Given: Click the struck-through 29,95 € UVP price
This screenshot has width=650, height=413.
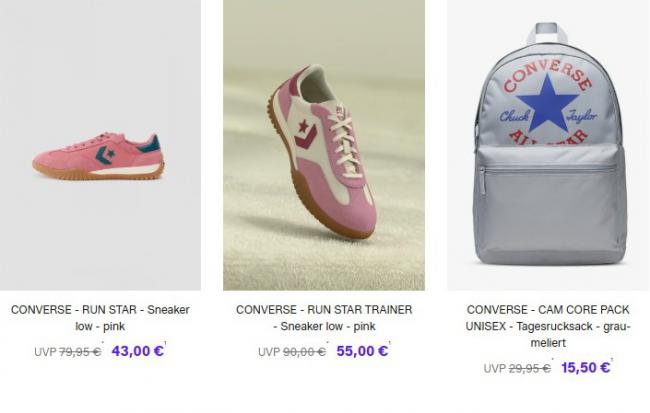Looking at the screenshot, I should pos(529,368).
